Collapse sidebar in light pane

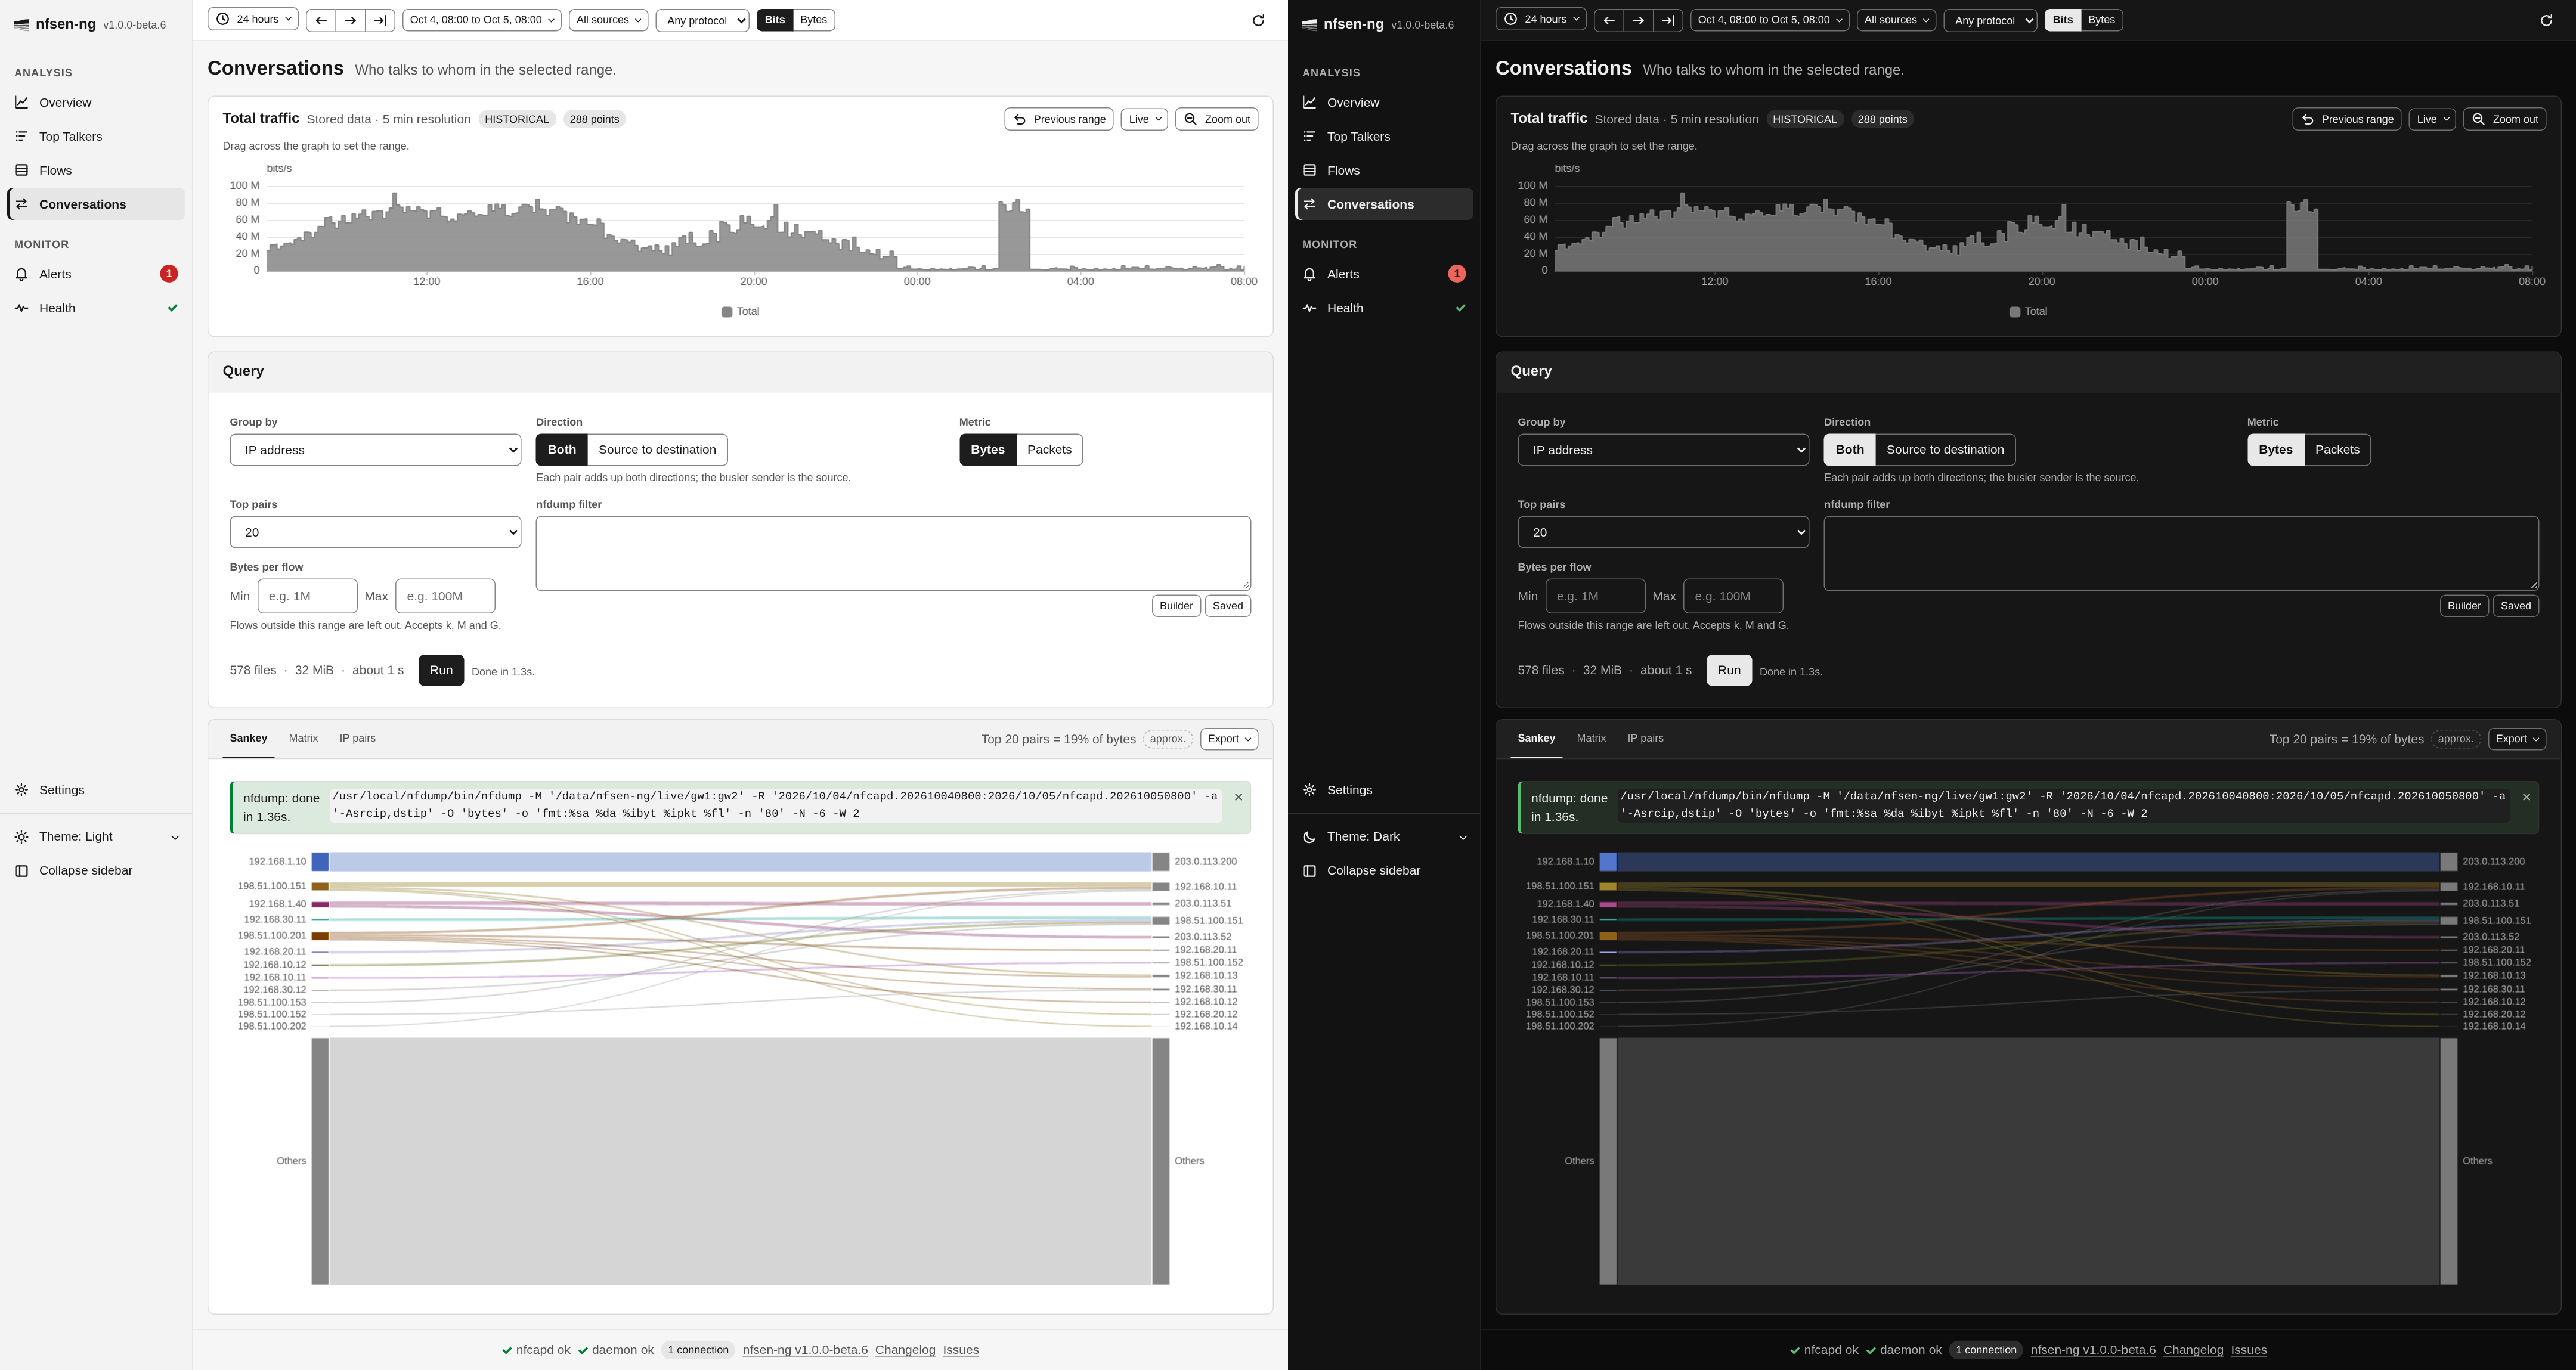point(96,870)
